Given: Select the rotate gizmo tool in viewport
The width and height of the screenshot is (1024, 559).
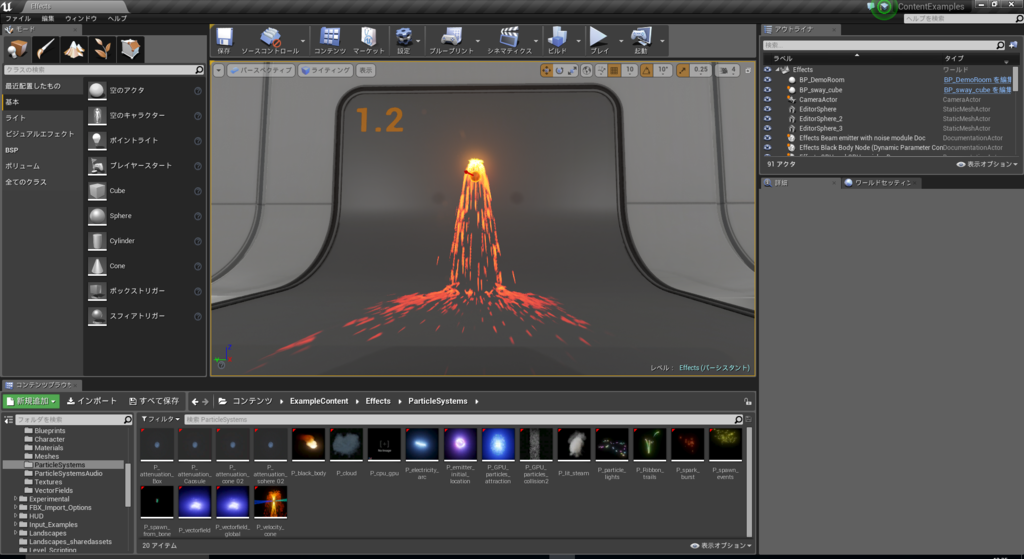Looking at the screenshot, I should point(559,70).
